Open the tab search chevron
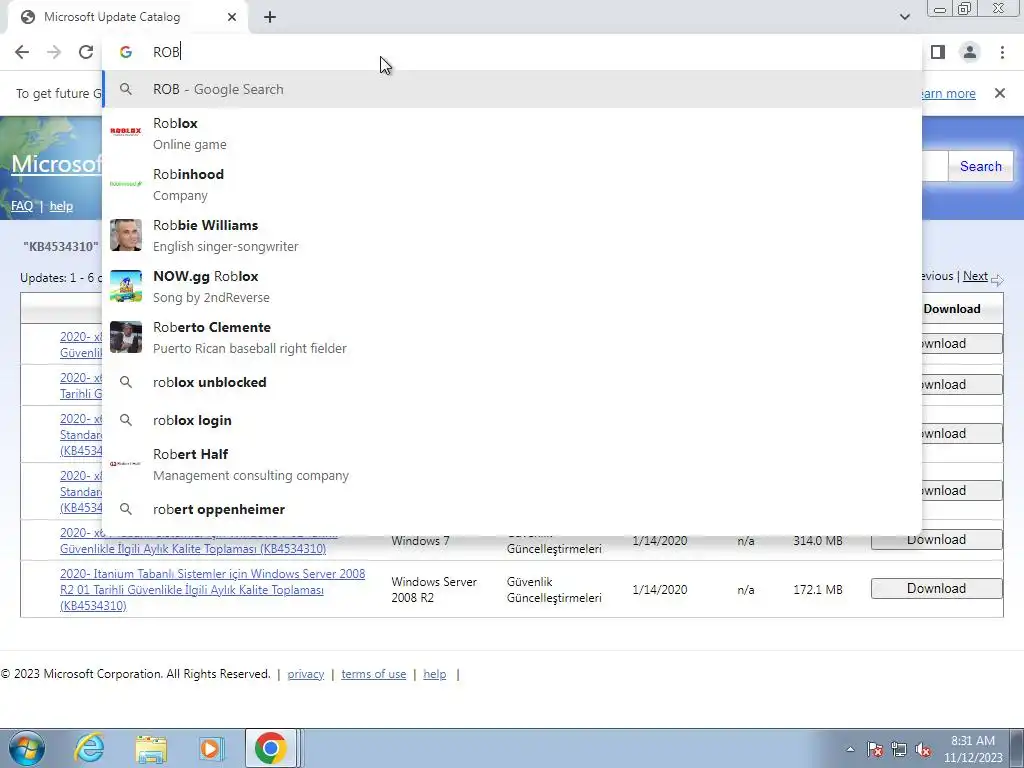1024x768 pixels. tap(904, 17)
